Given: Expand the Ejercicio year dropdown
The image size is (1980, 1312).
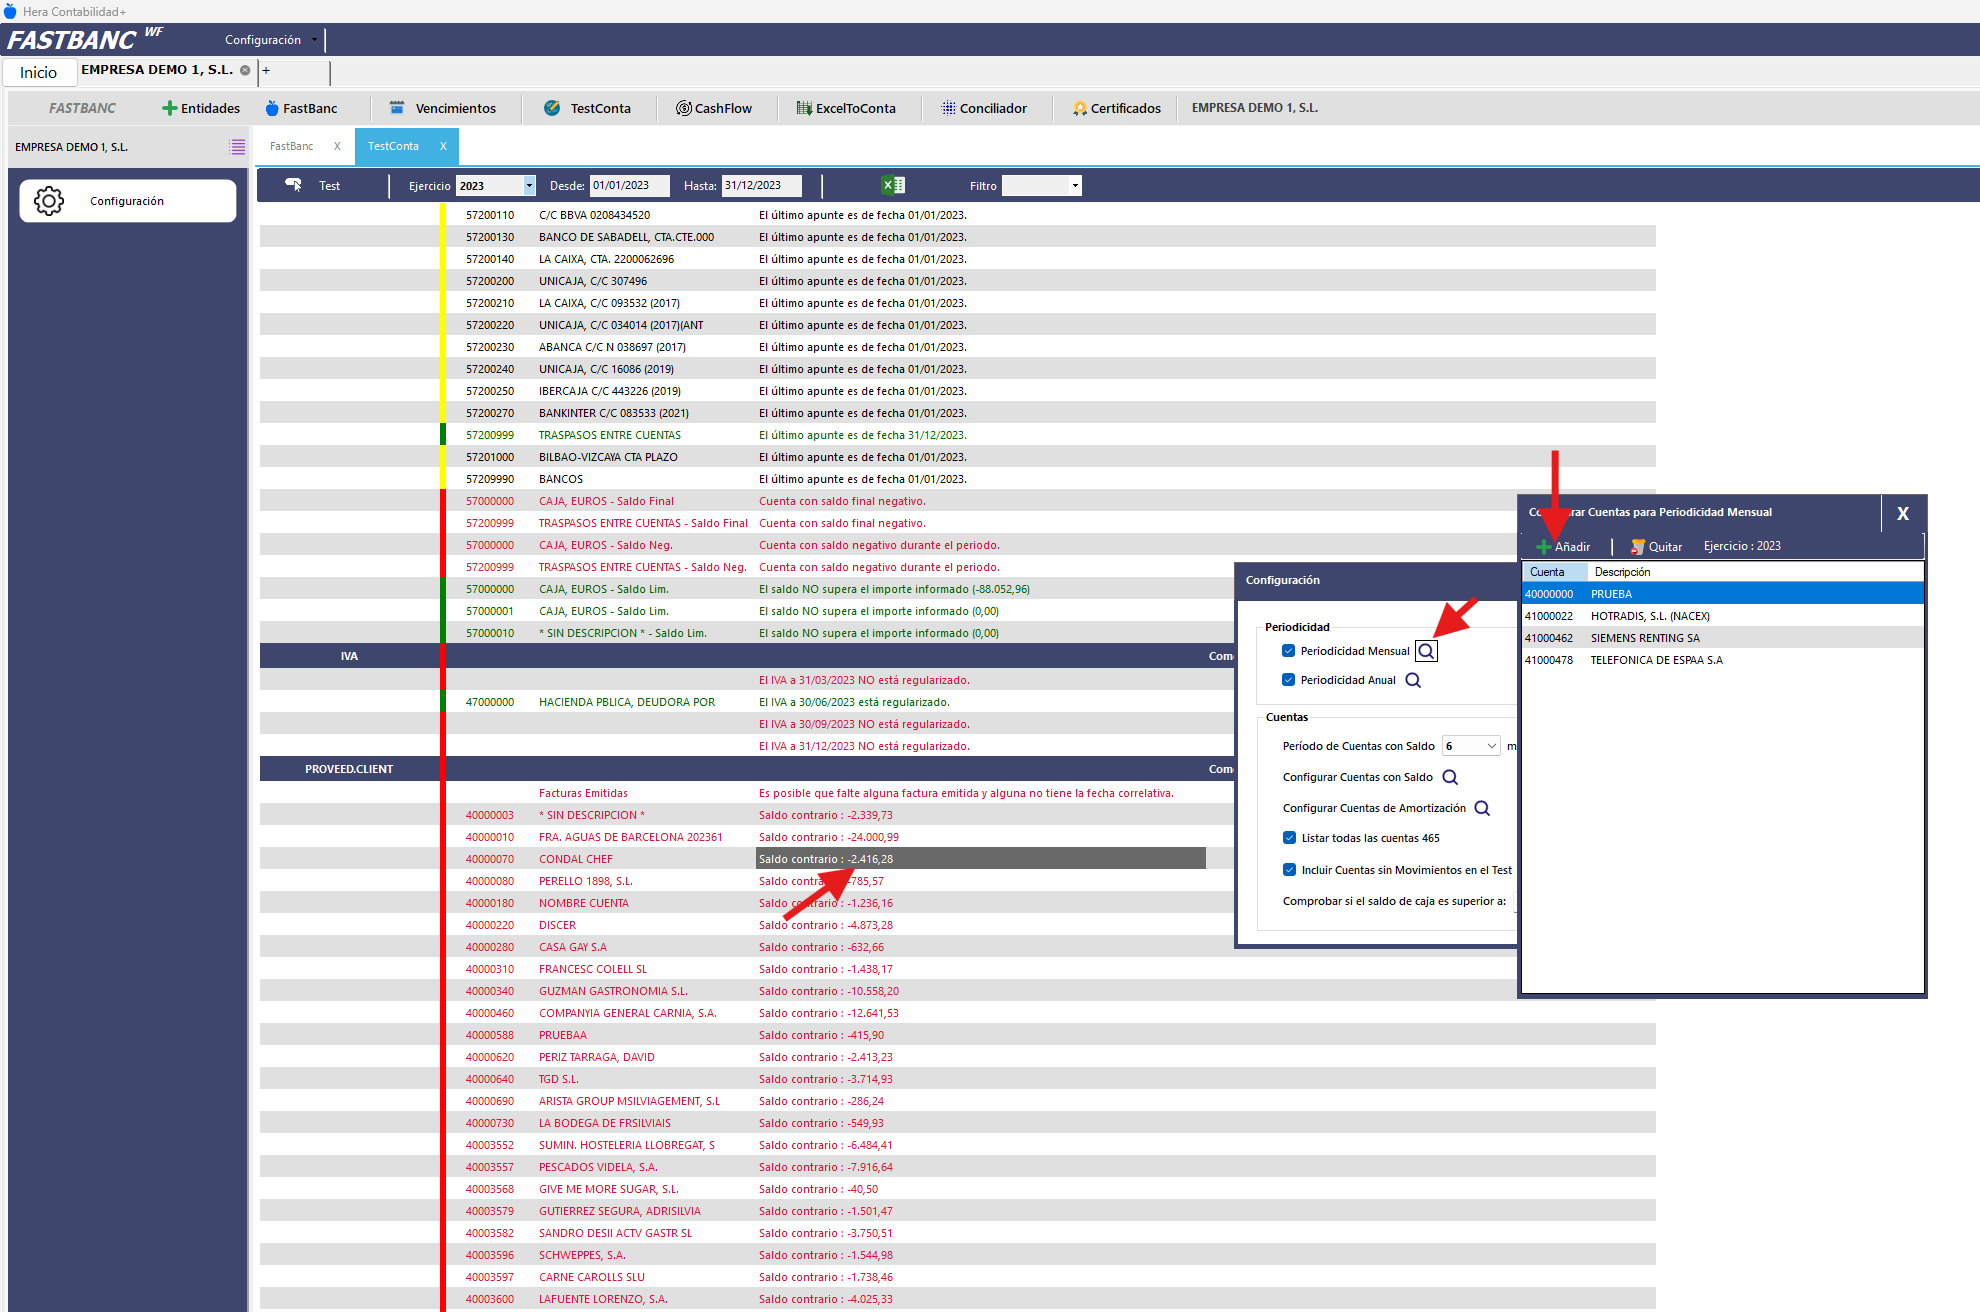Looking at the screenshot, I should [529, 186].
